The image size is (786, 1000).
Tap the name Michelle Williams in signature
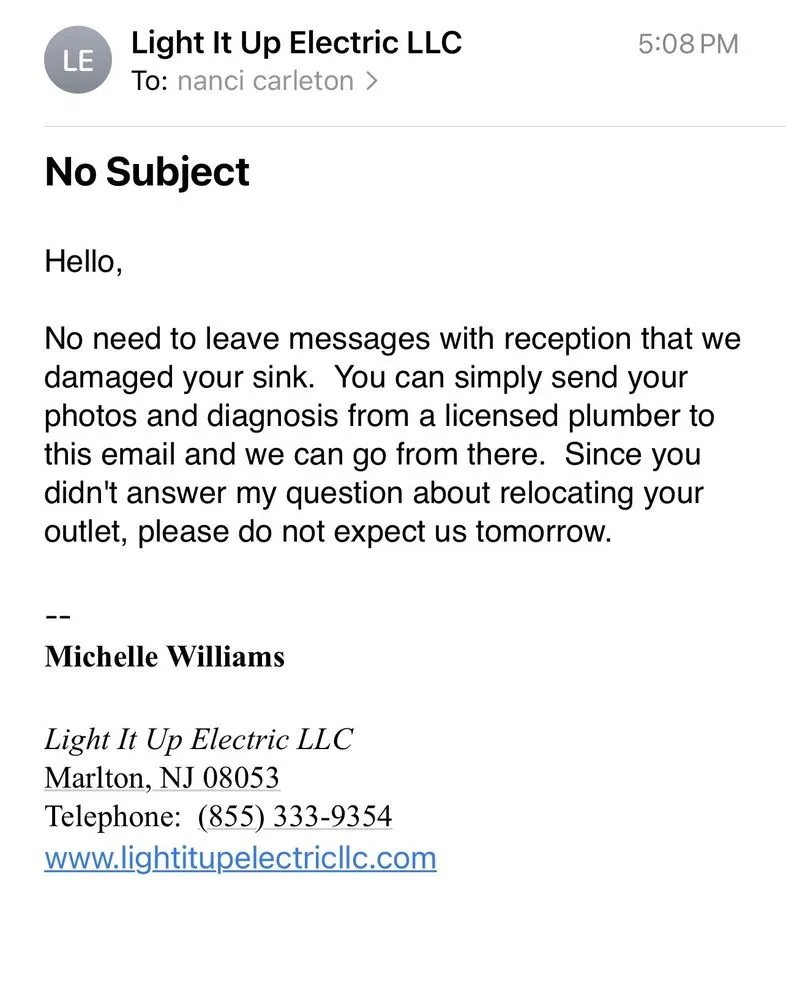(x=165, y=657)
